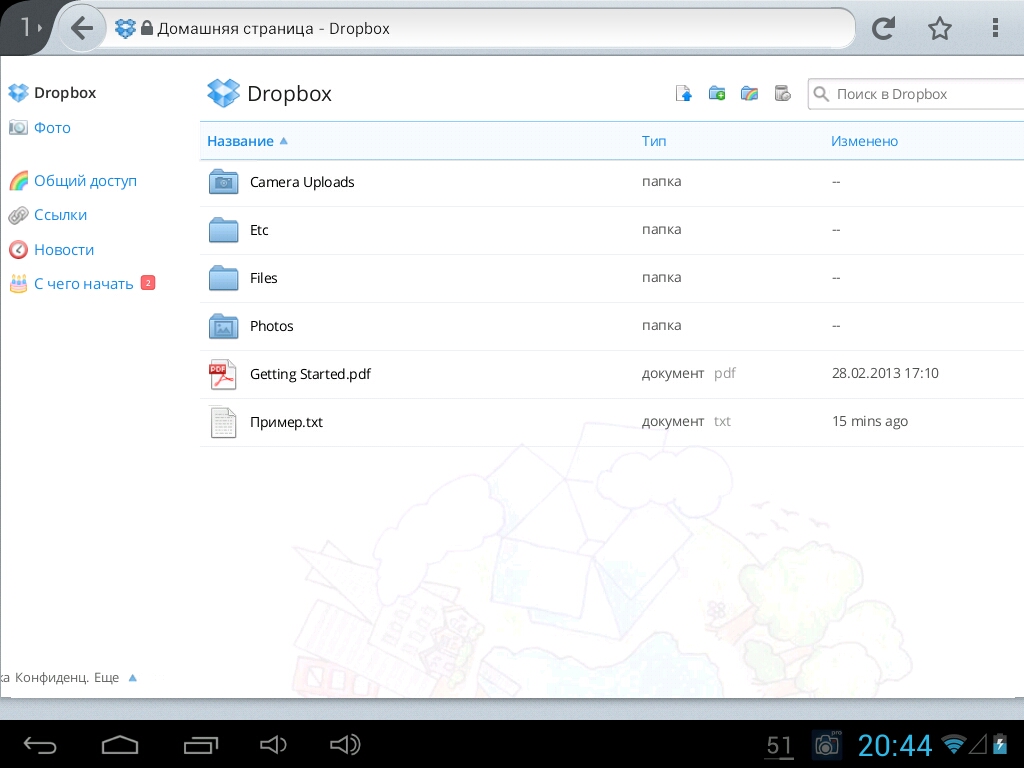
Task: Tap the Android recent apps button
Action: (x=200, y=745)
